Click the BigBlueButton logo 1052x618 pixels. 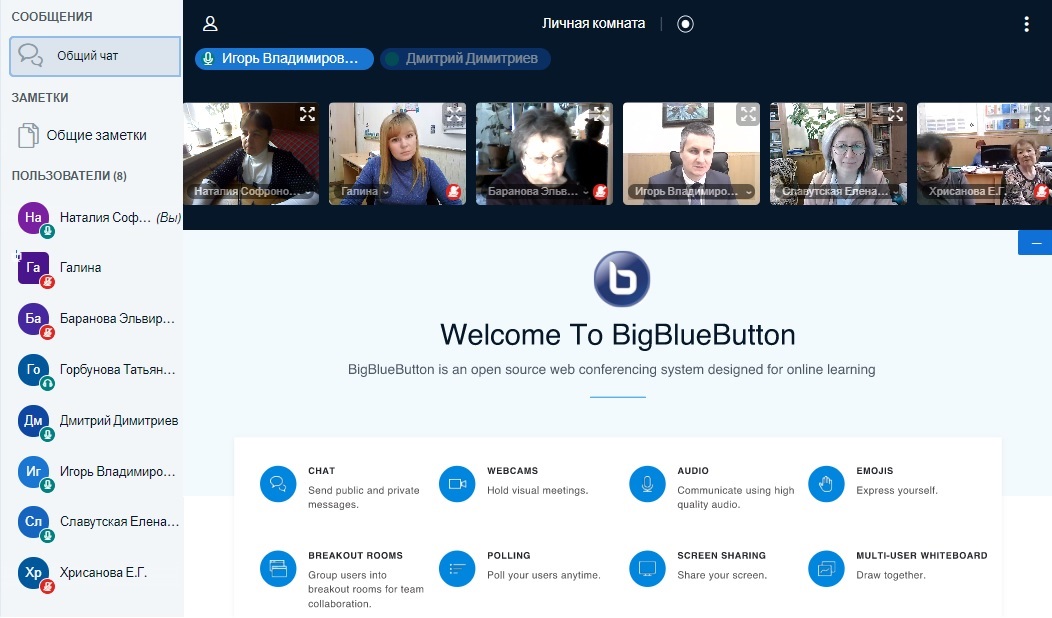click(x=621, y=279)
